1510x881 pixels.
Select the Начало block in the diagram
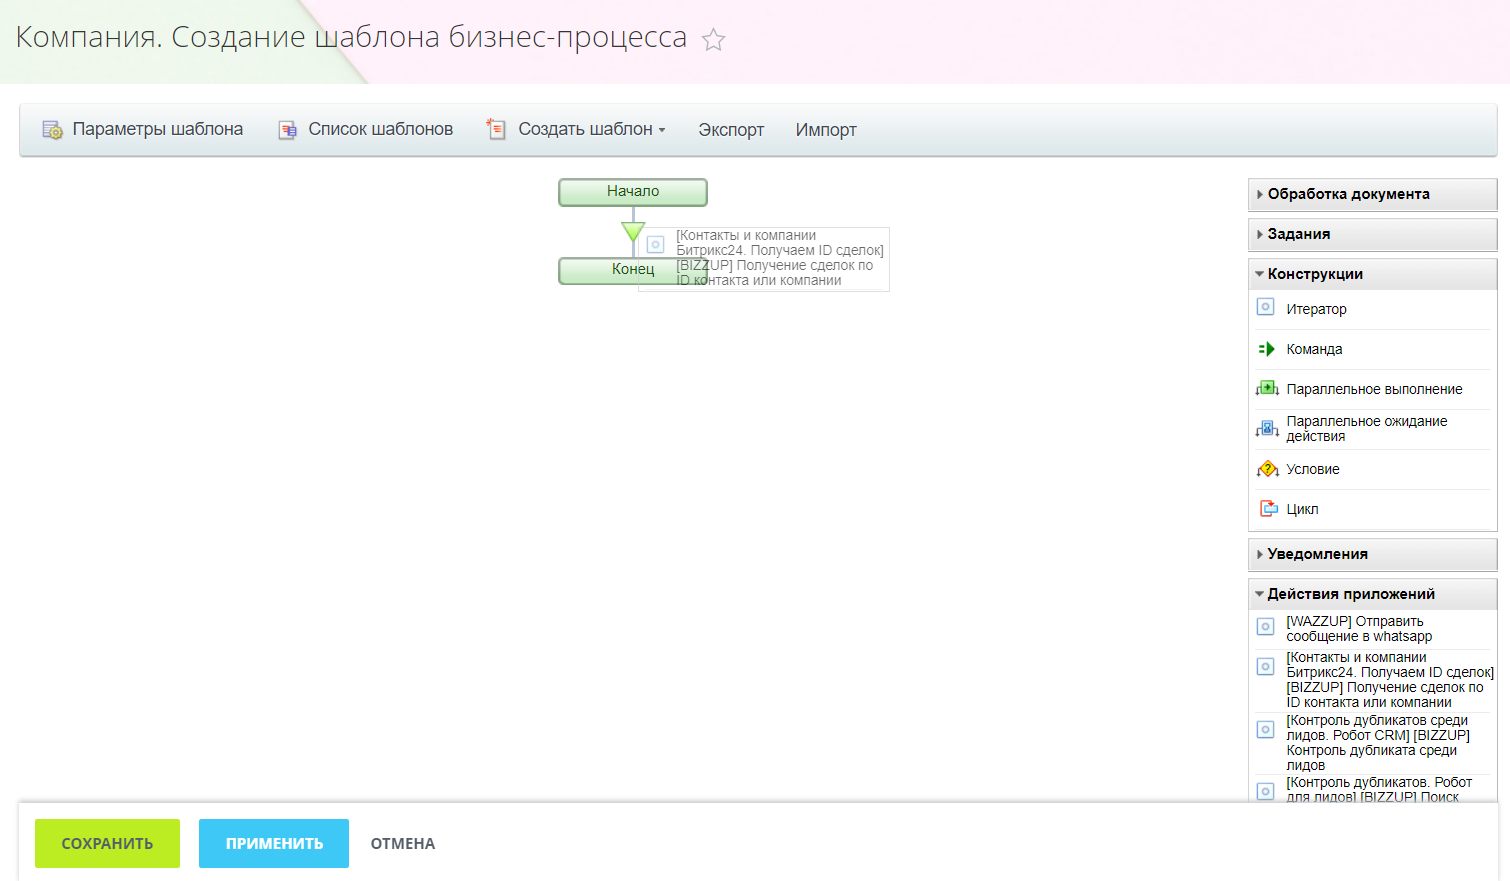[x=633, y=192]
